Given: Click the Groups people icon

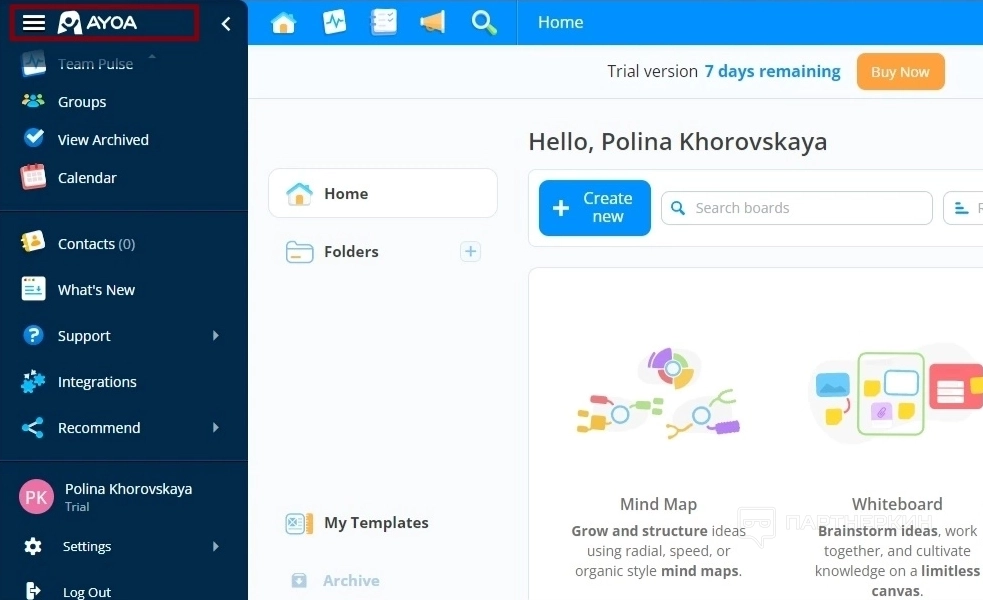Looking at the screenshot, I should [33, 100].
